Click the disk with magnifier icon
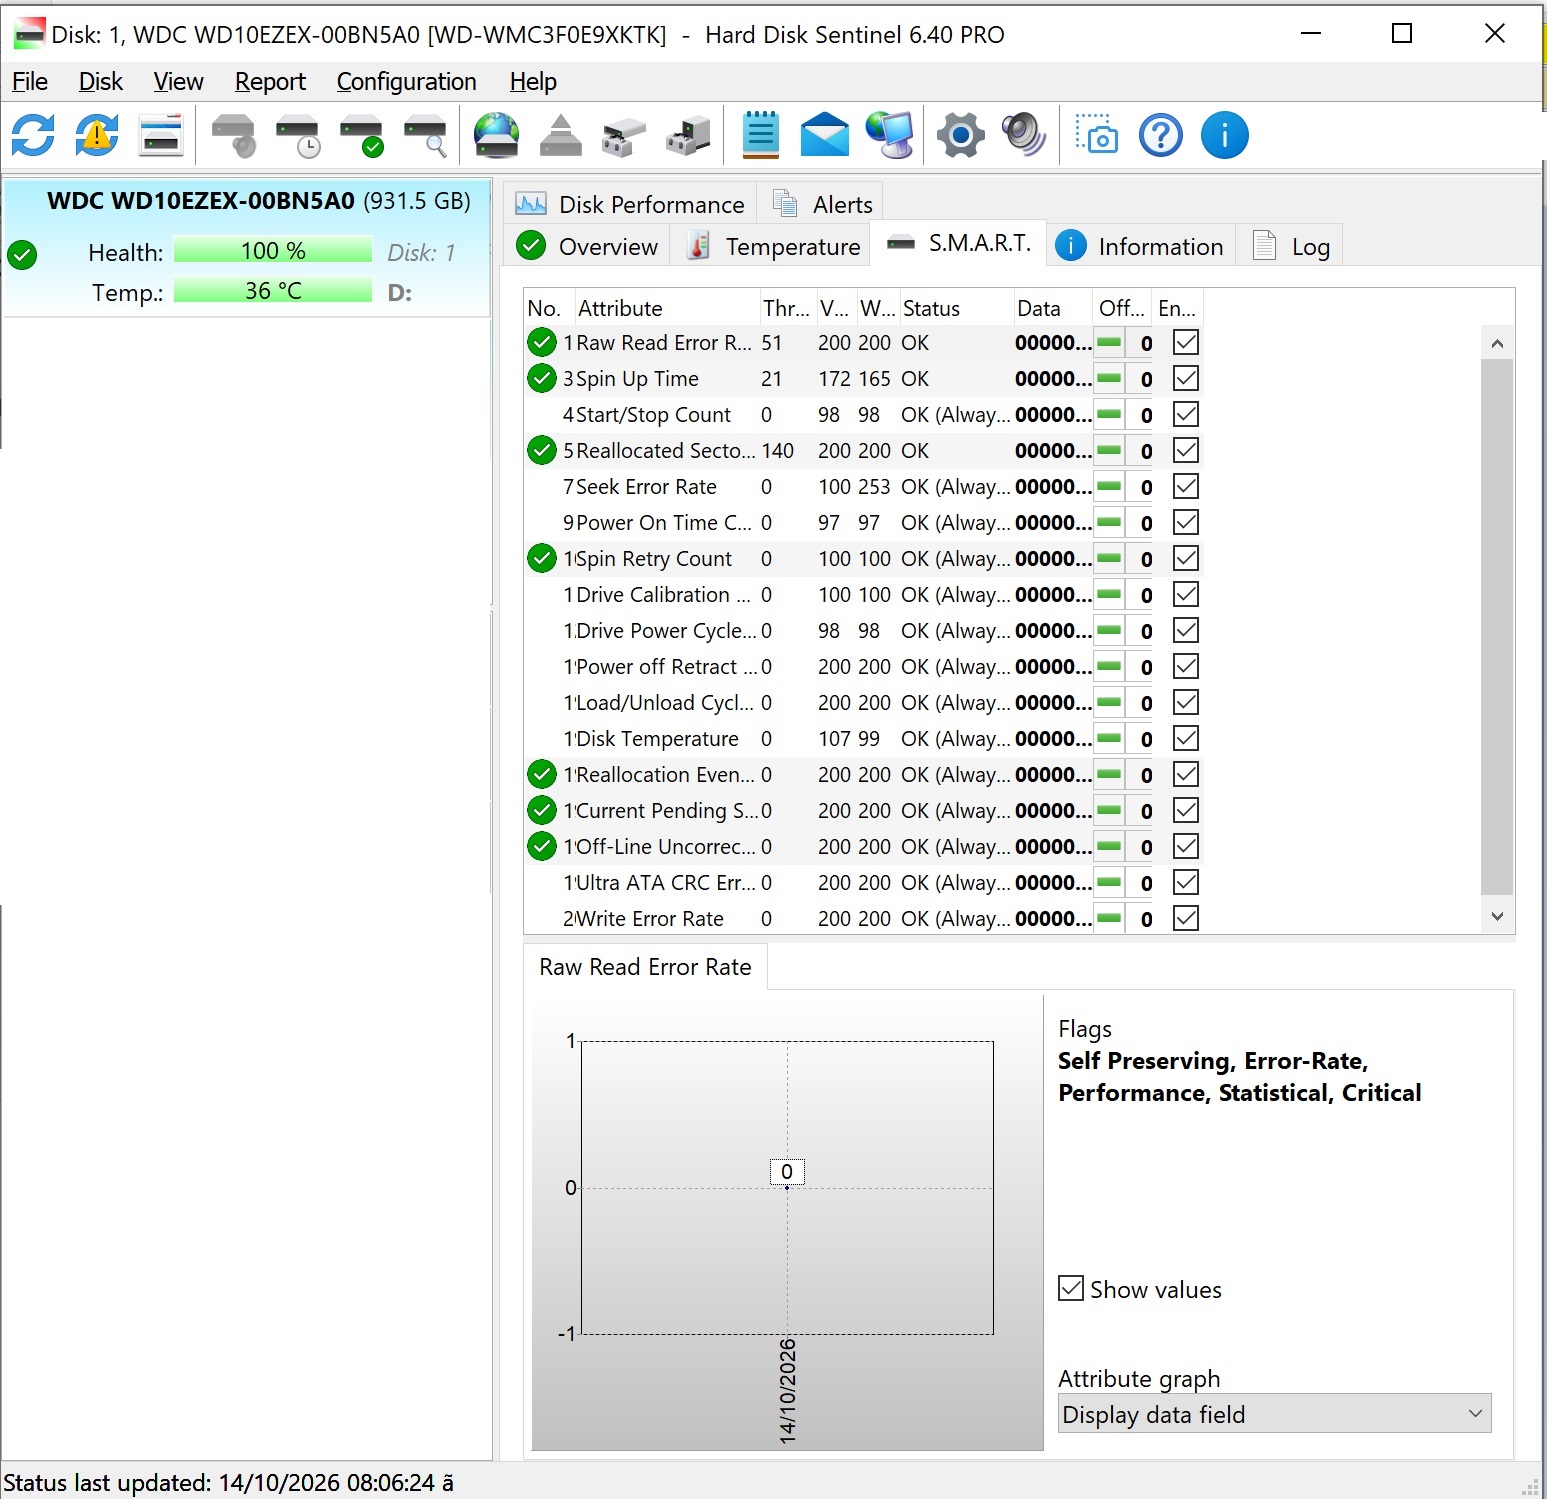The height and width of the screenshot is (1499, 1547). (x=426, y=135)
